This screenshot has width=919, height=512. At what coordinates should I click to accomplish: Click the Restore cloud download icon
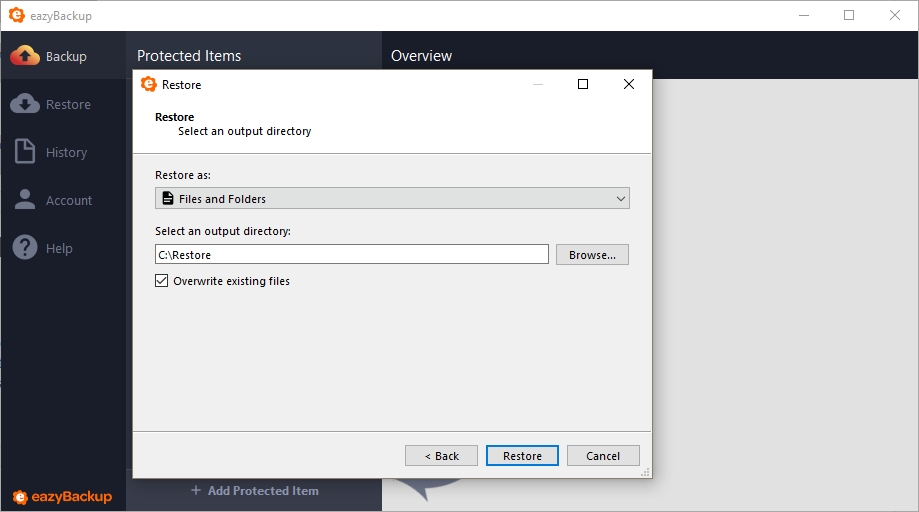(x=25, y=104)
